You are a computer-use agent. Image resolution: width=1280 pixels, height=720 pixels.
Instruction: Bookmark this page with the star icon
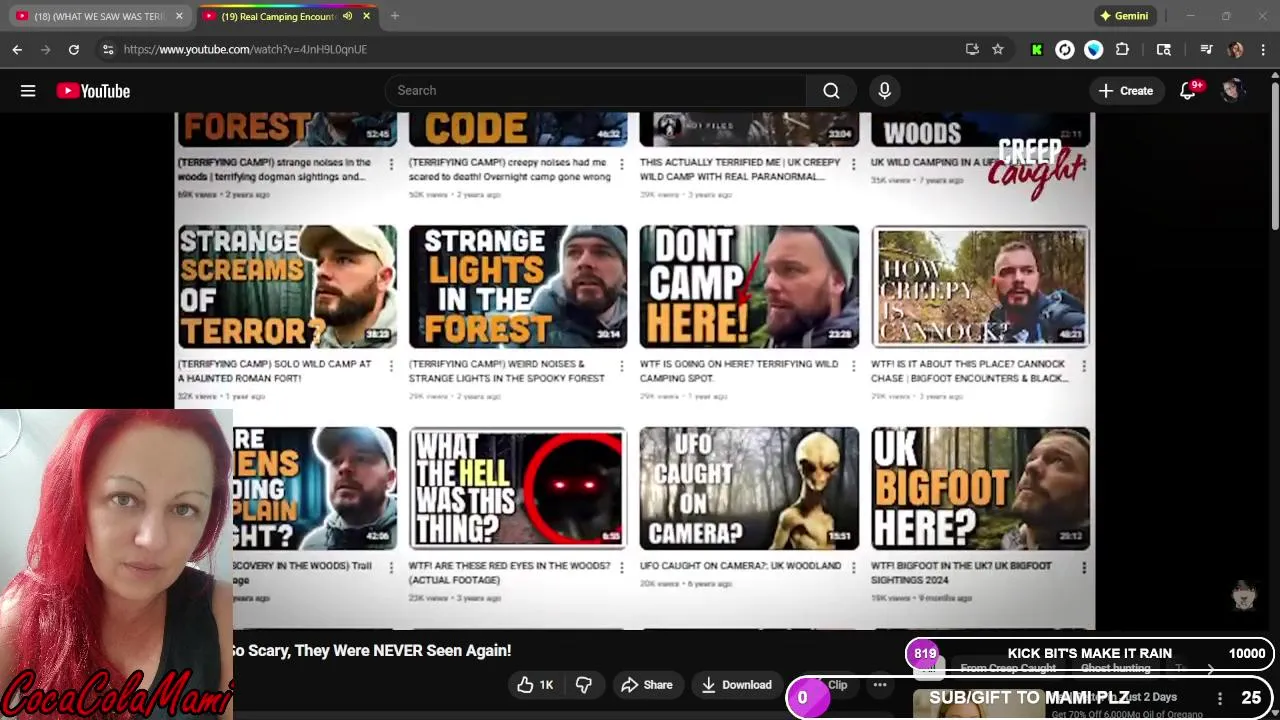pos(998,49)
